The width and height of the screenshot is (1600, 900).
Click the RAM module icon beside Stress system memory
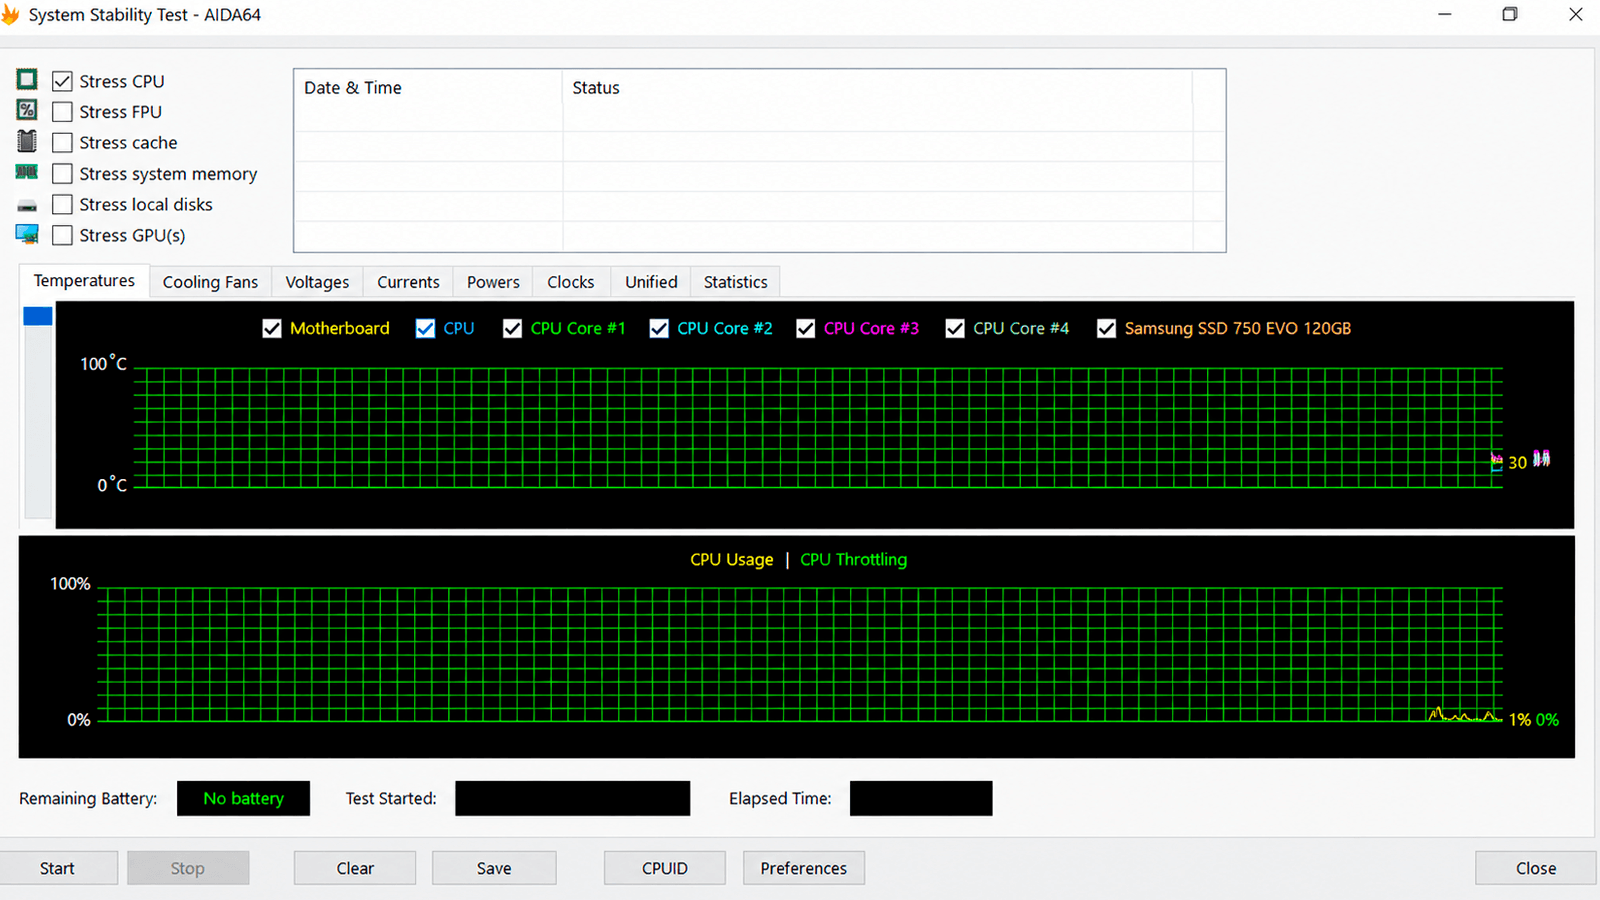(27, 172)
